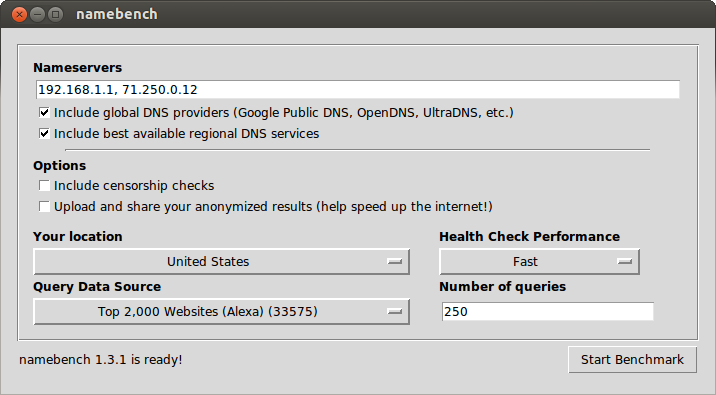Start the benchmark

[632, 360]
